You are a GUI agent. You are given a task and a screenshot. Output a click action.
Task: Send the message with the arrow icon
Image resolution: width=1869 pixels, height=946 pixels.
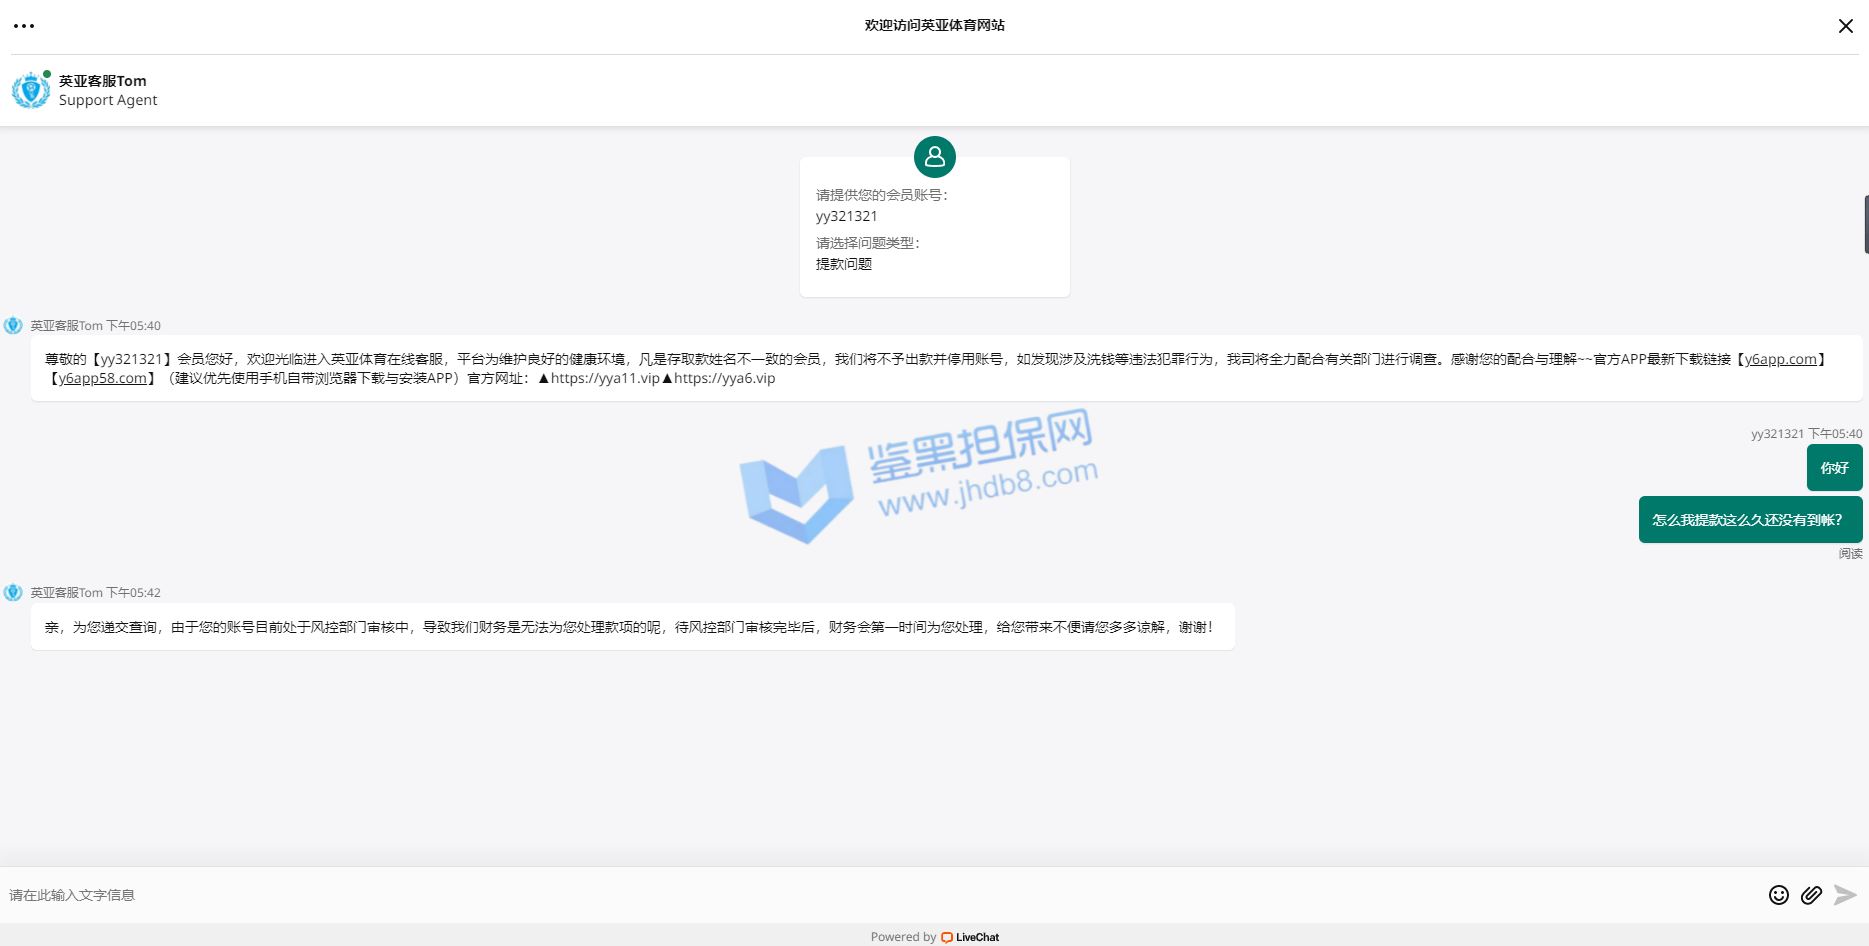(1845, 895)
